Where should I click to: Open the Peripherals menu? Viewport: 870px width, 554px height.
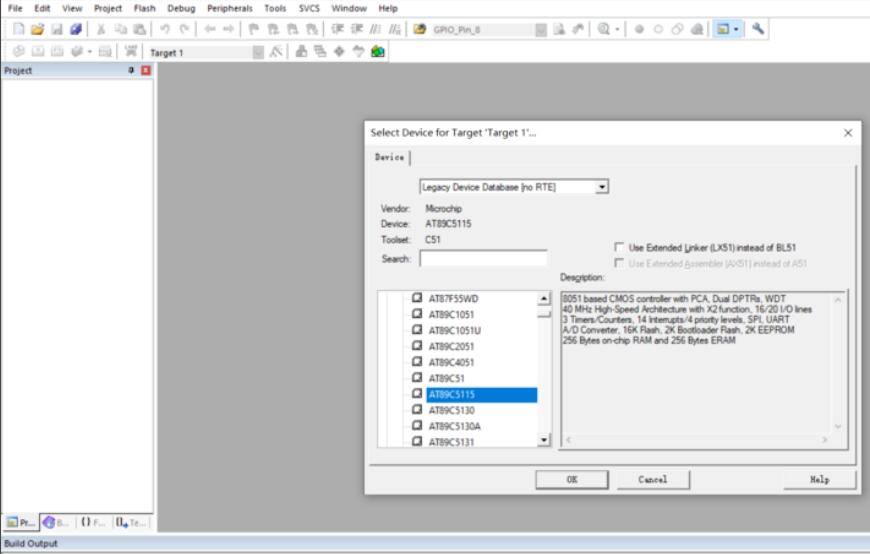230,8
